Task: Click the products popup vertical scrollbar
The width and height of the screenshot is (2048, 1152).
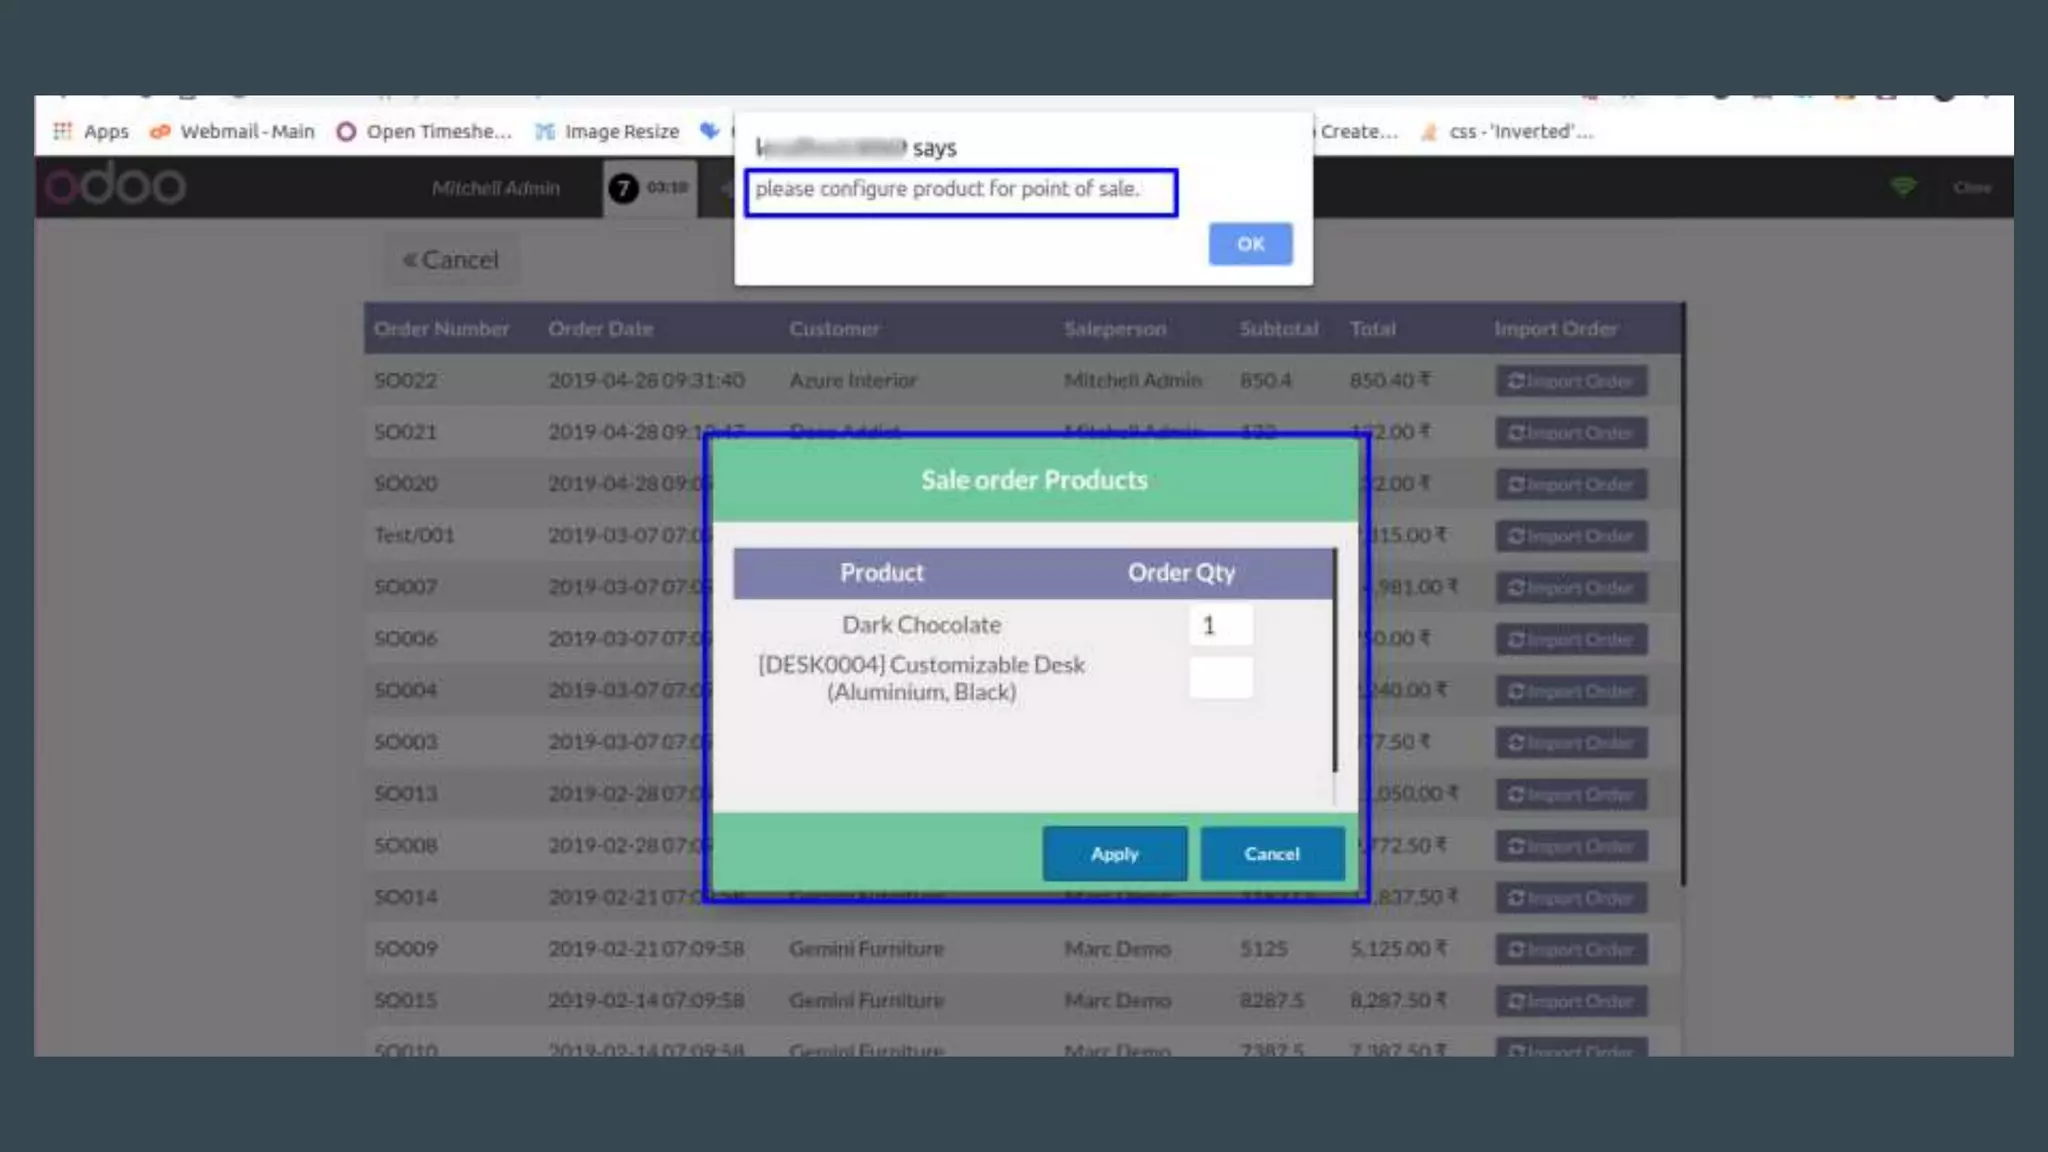Action: (1334, 660)
